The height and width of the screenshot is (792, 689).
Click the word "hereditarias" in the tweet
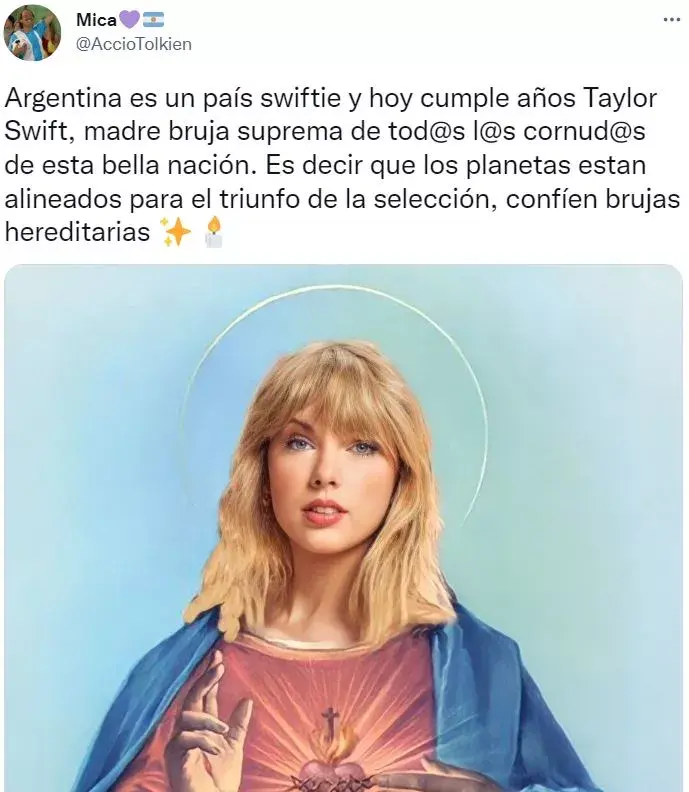[77, 232]
